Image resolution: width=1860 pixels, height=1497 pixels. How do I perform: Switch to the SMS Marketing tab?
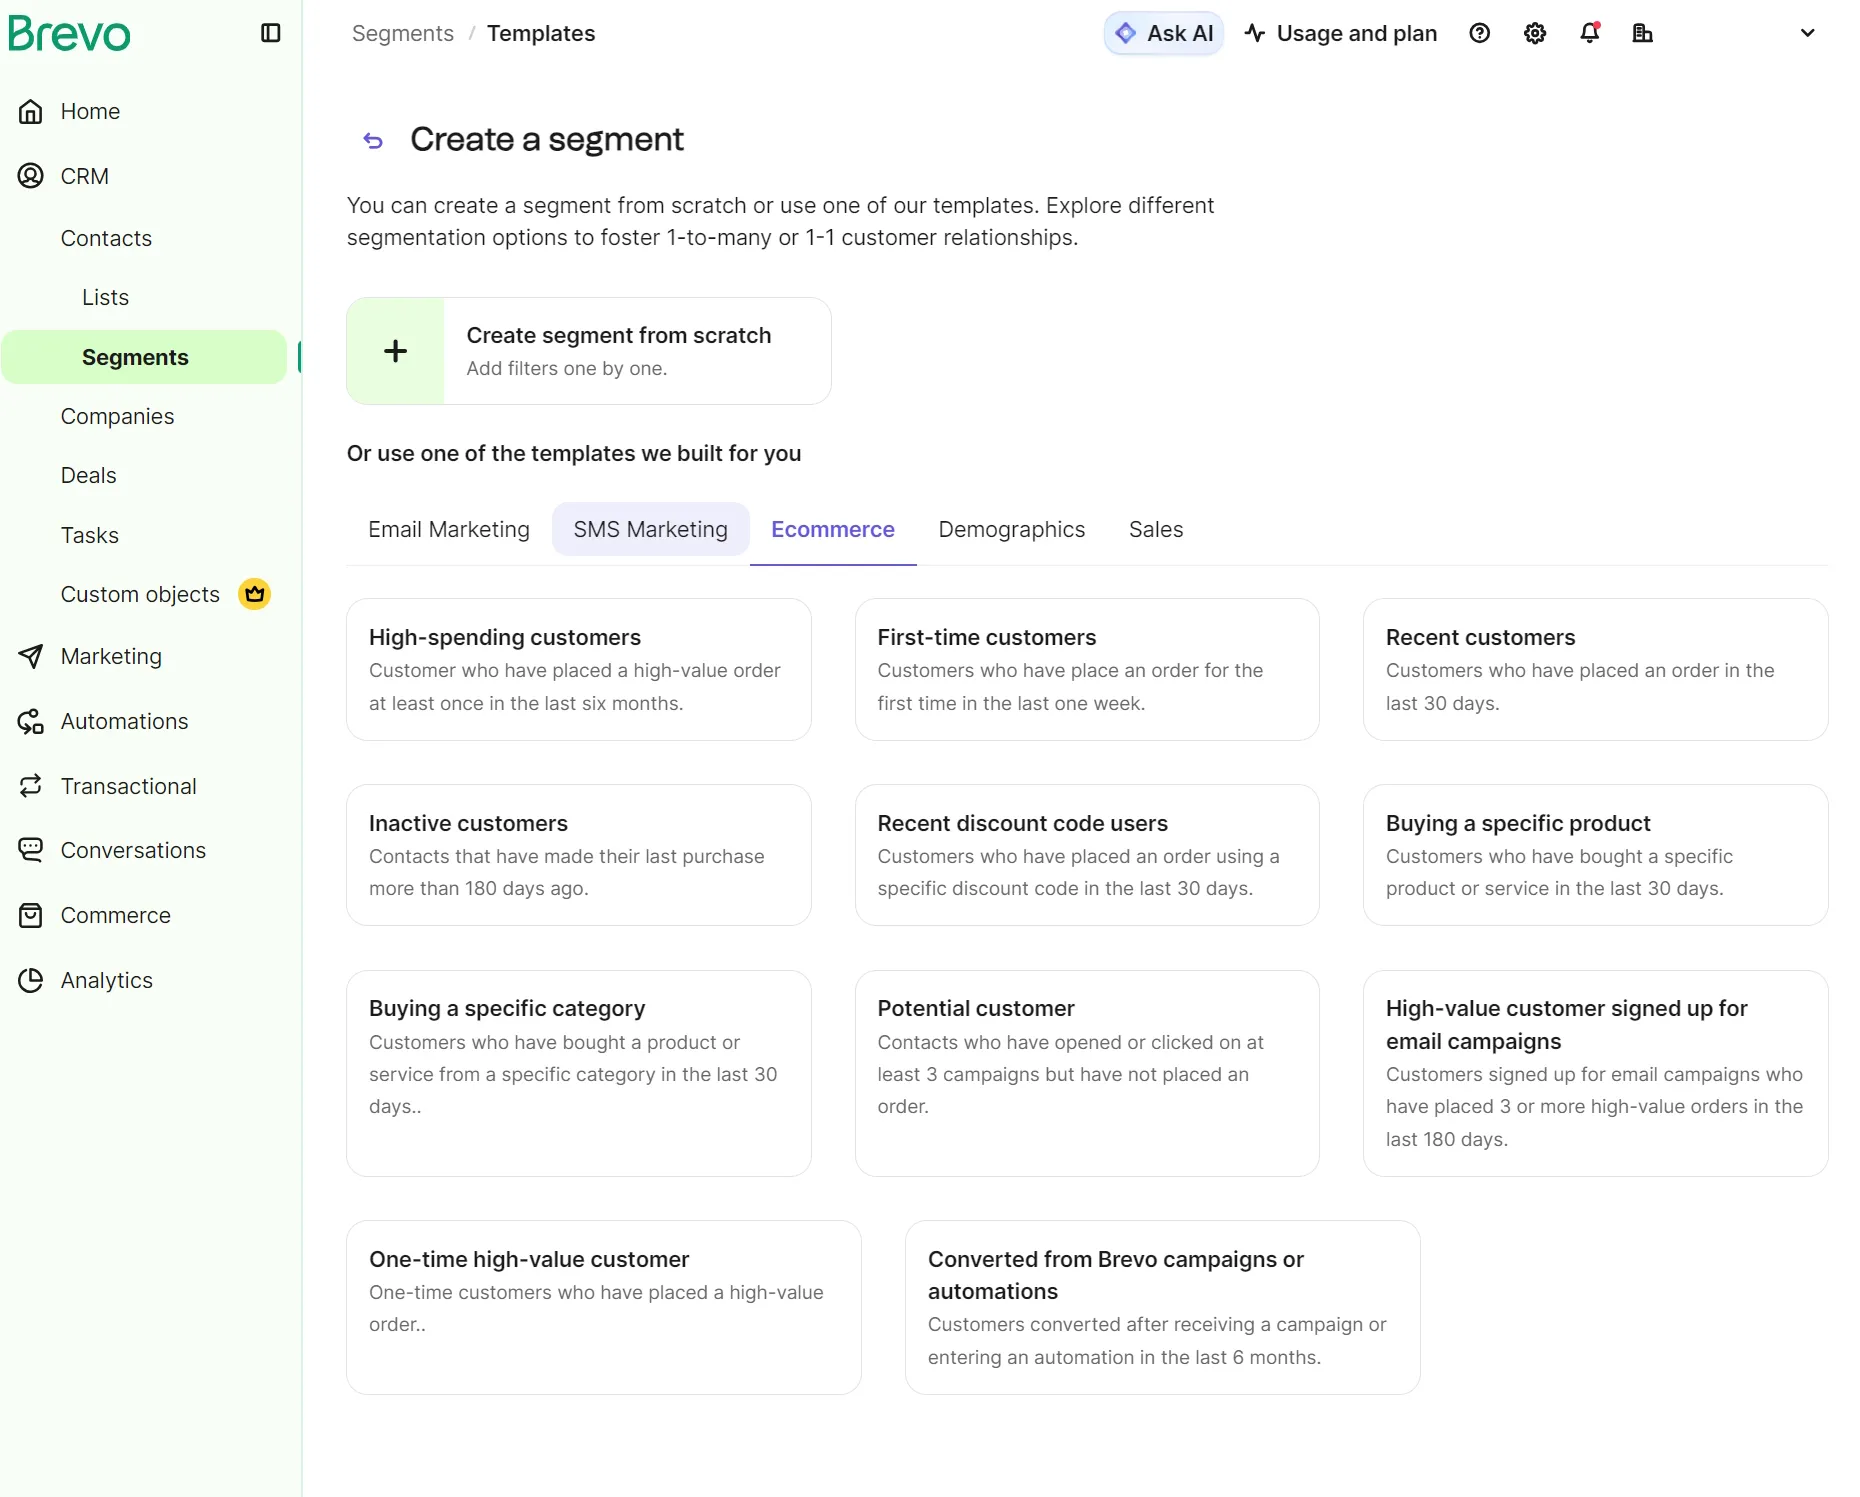click(x=651, y=529)
